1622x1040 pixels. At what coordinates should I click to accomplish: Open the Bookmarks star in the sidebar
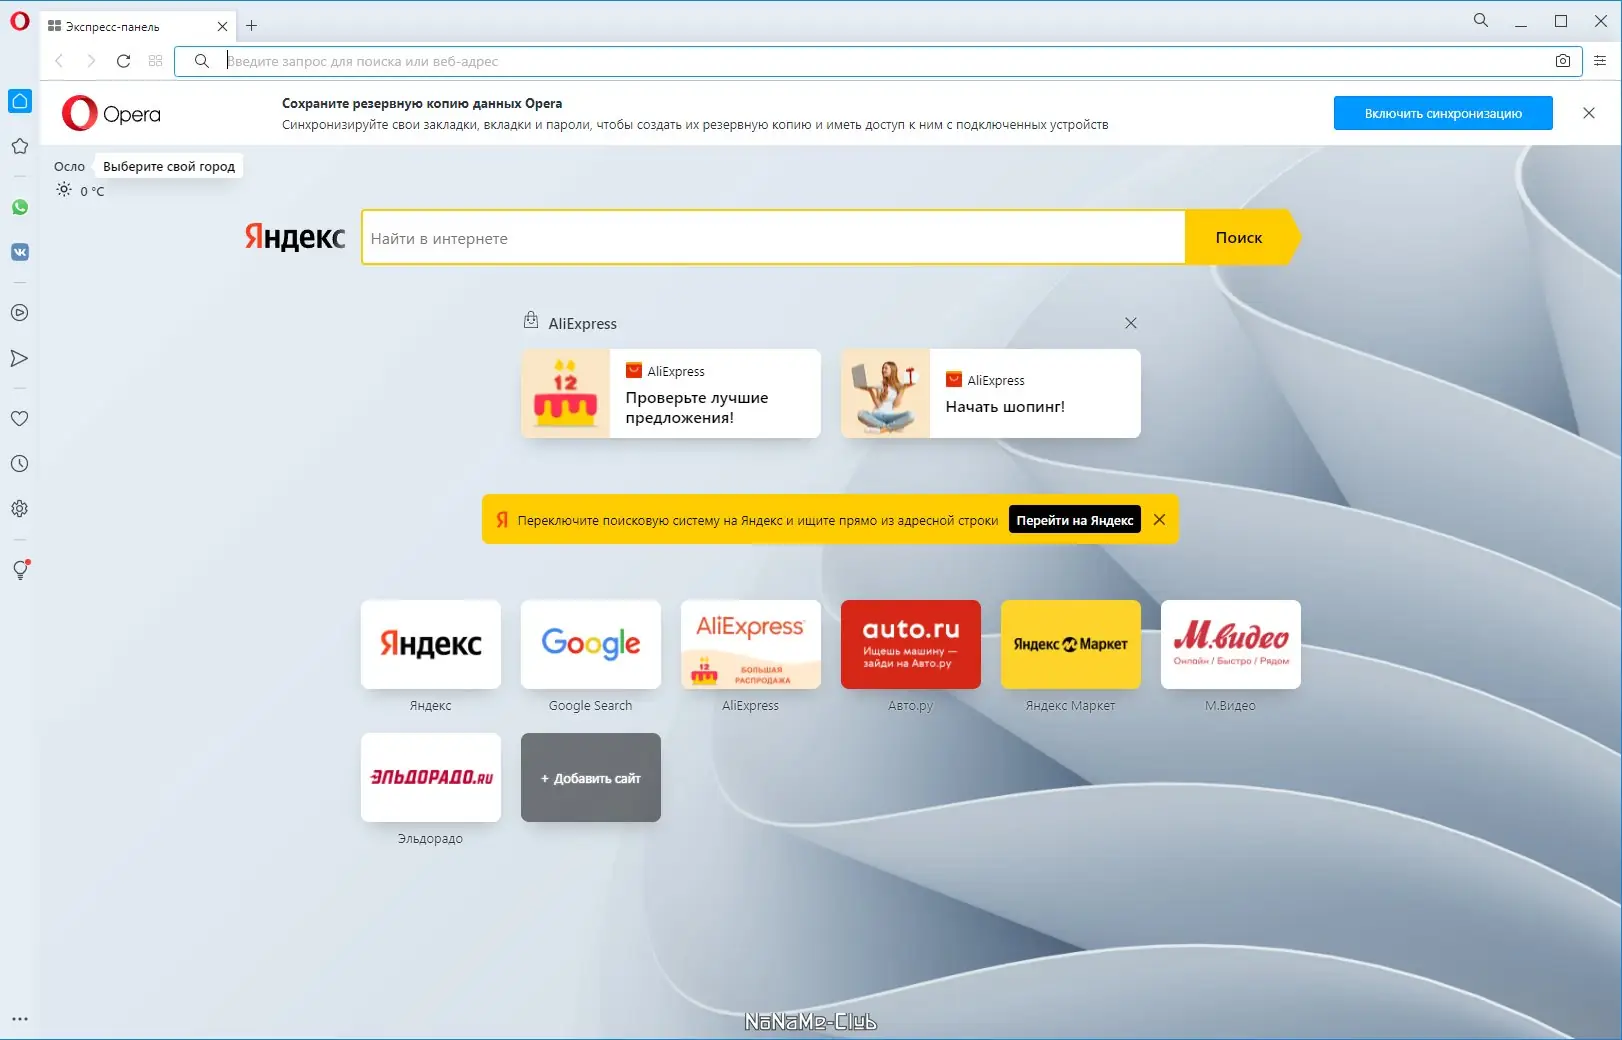pyautogui.click(x=19, y=146)
